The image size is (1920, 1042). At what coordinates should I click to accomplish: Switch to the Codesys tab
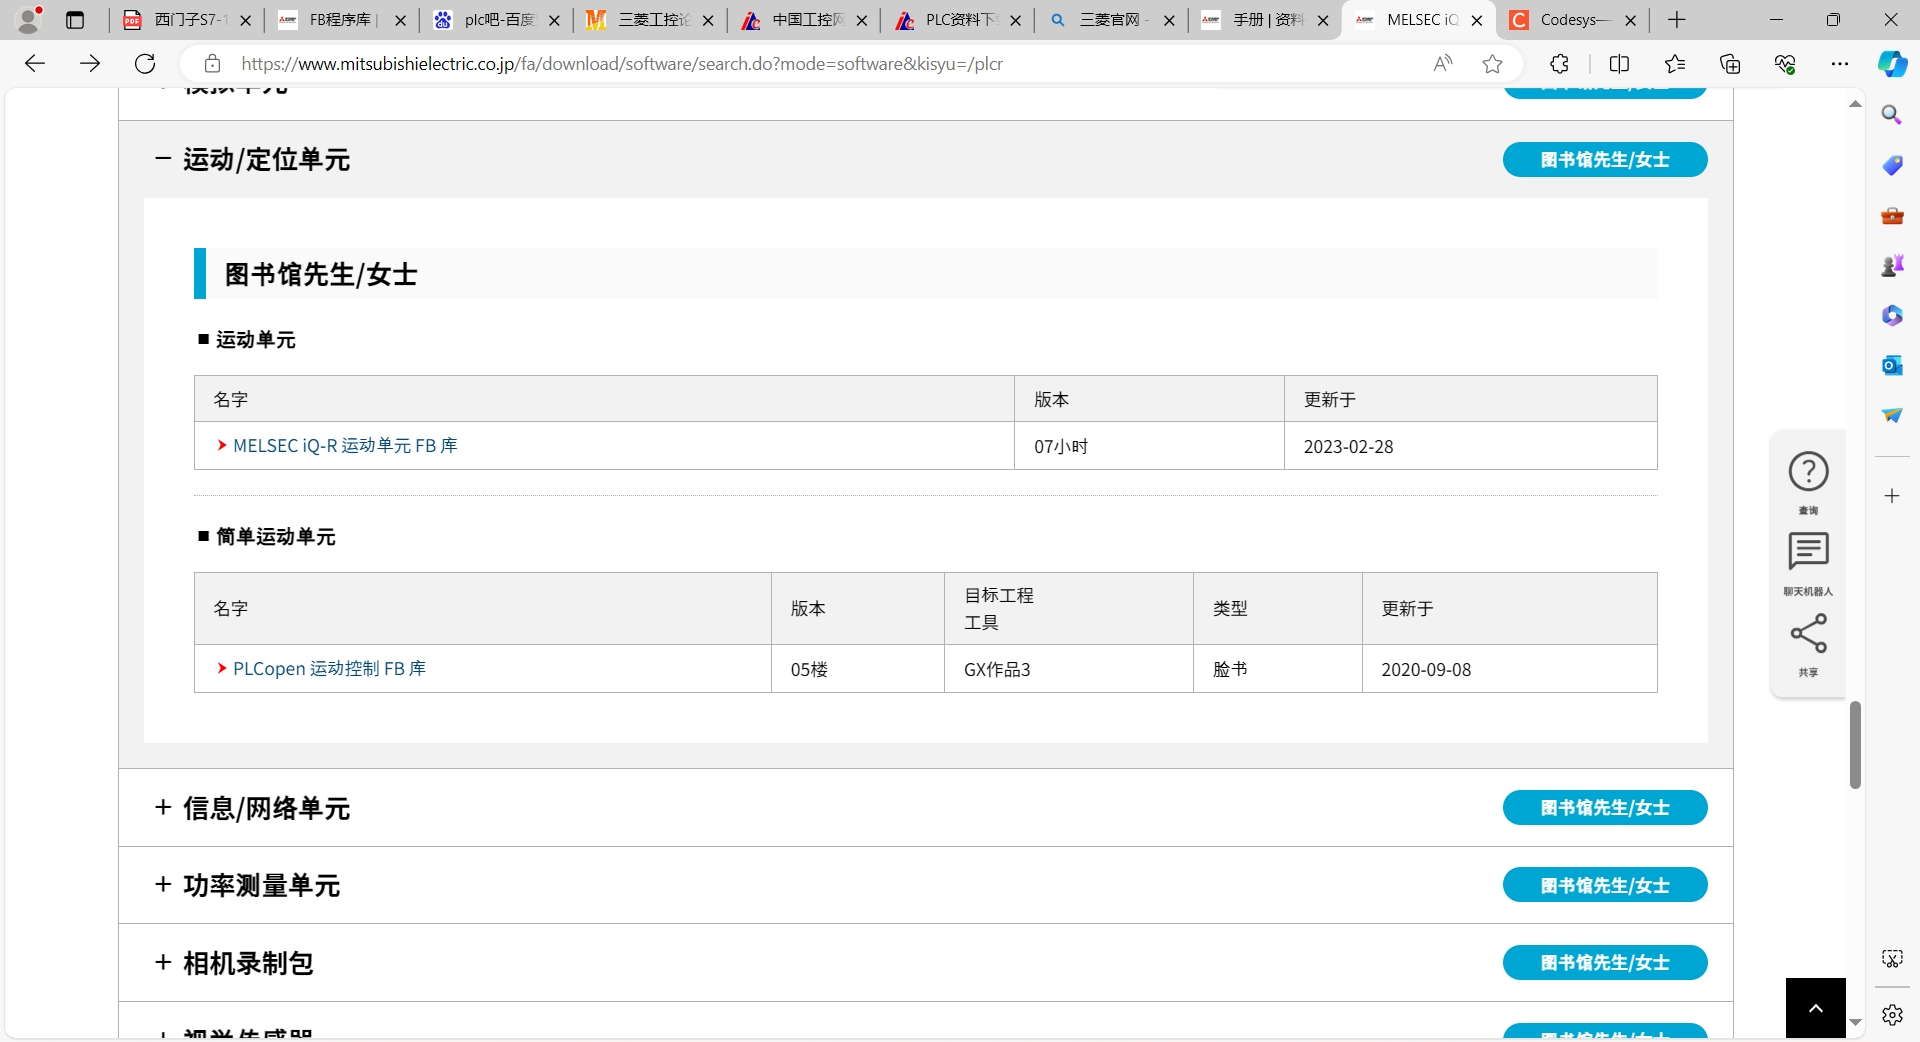[1568, 20]
